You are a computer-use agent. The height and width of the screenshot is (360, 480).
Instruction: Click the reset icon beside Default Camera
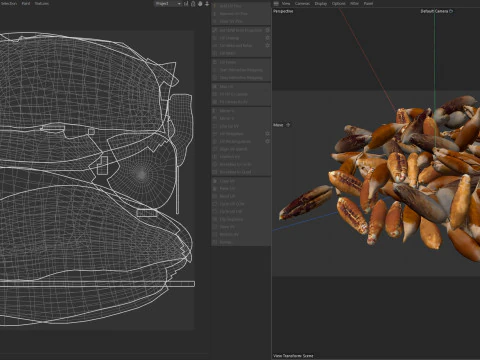coord(451,11)
